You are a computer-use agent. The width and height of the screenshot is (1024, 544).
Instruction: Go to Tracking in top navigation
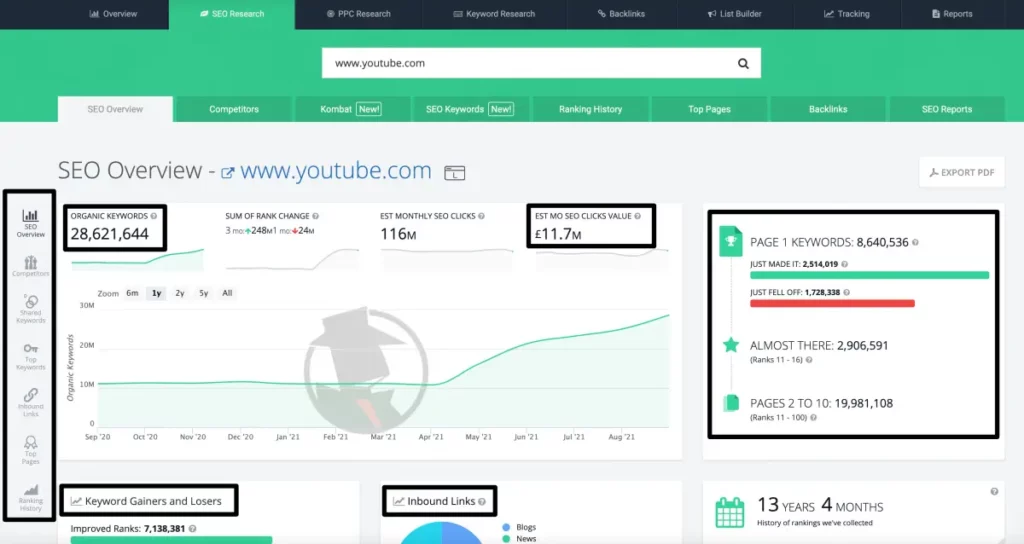coord(846,14)
